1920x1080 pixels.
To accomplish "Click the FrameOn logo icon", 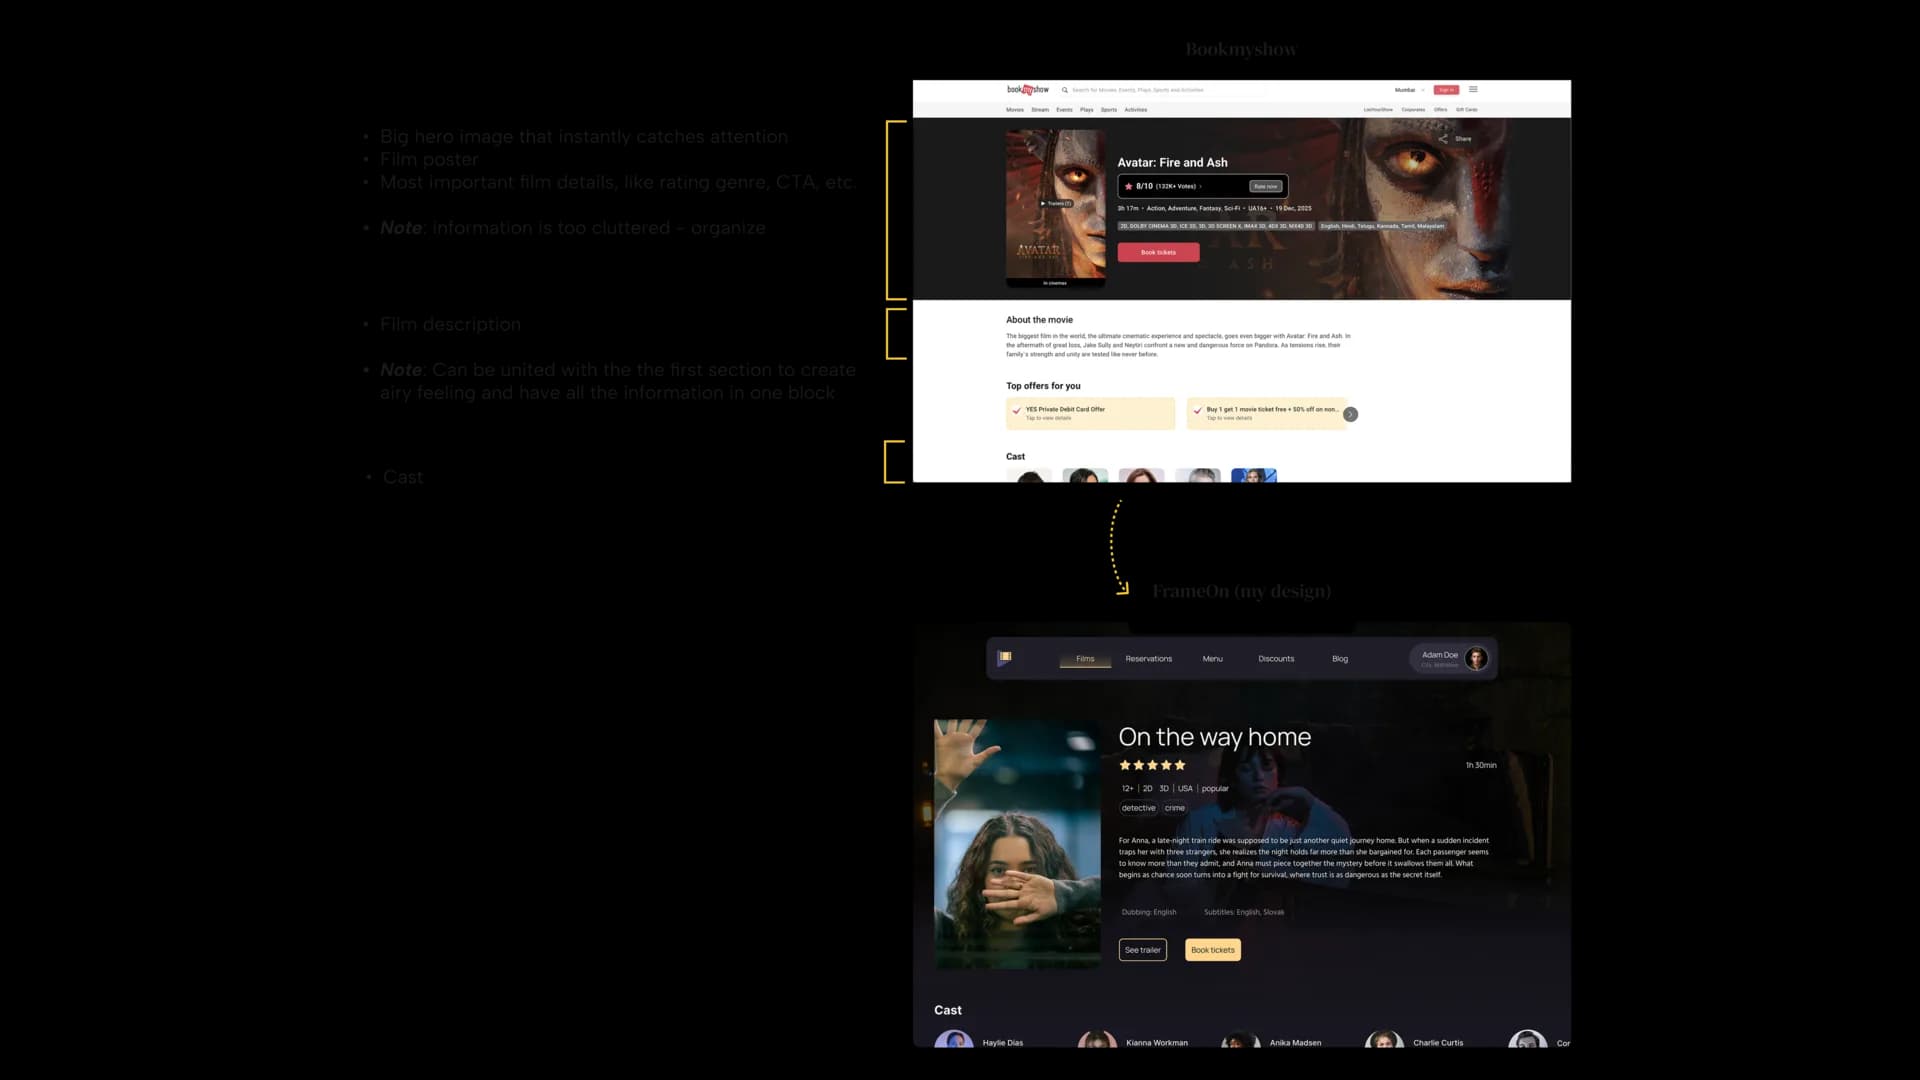I will pyautogui.click(x=1005, y=658).
